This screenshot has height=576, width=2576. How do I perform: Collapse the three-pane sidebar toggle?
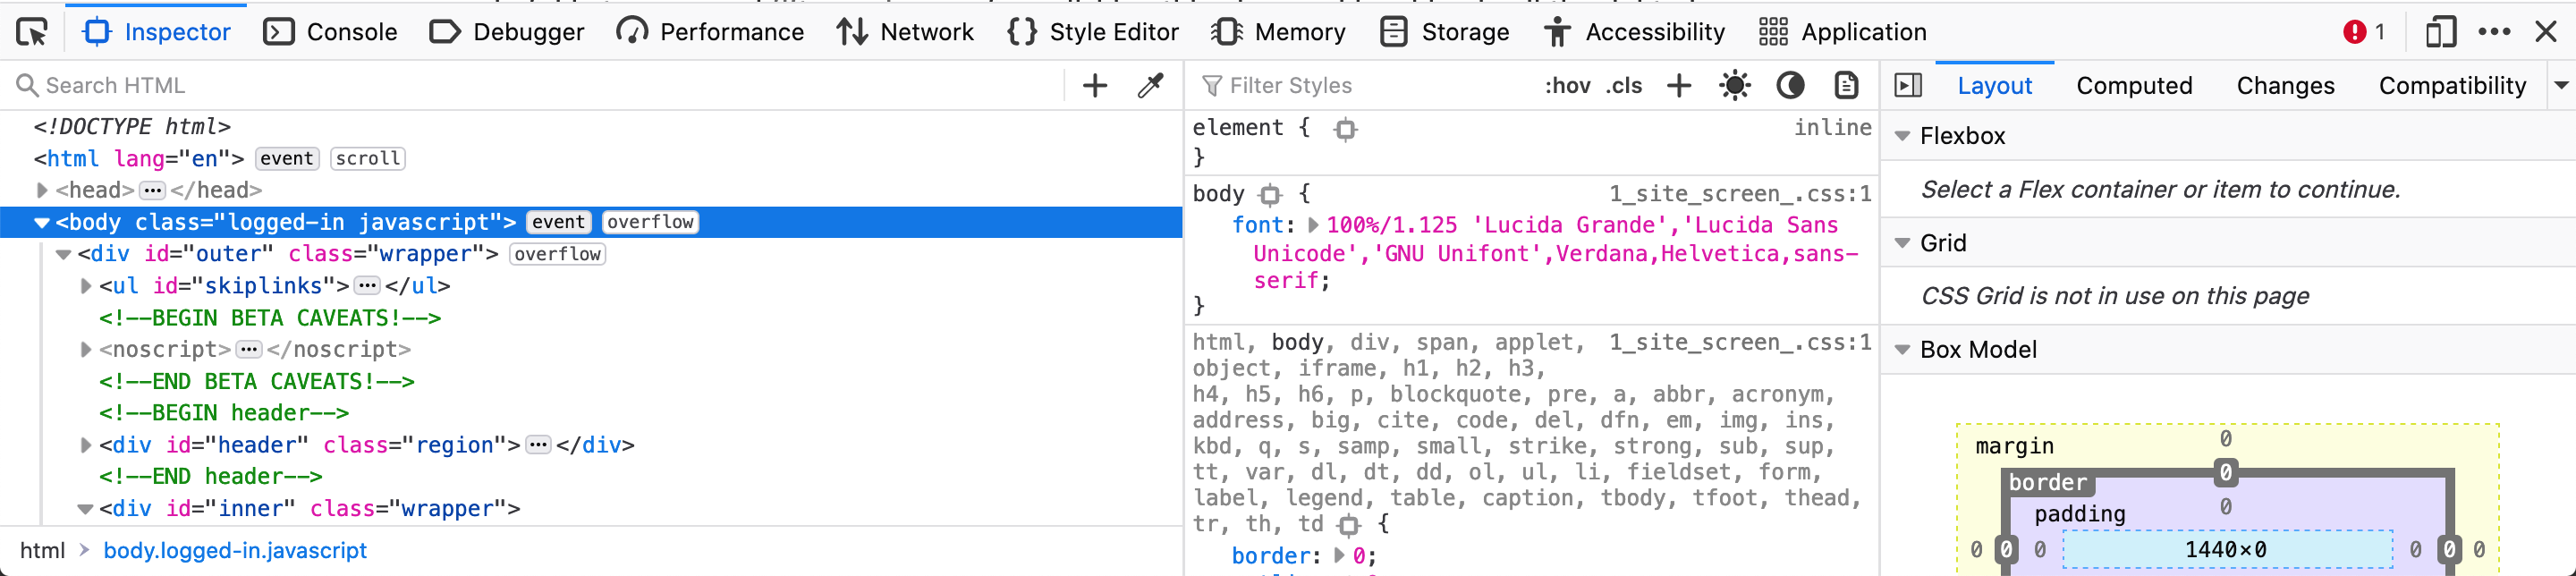(1908, 86)
